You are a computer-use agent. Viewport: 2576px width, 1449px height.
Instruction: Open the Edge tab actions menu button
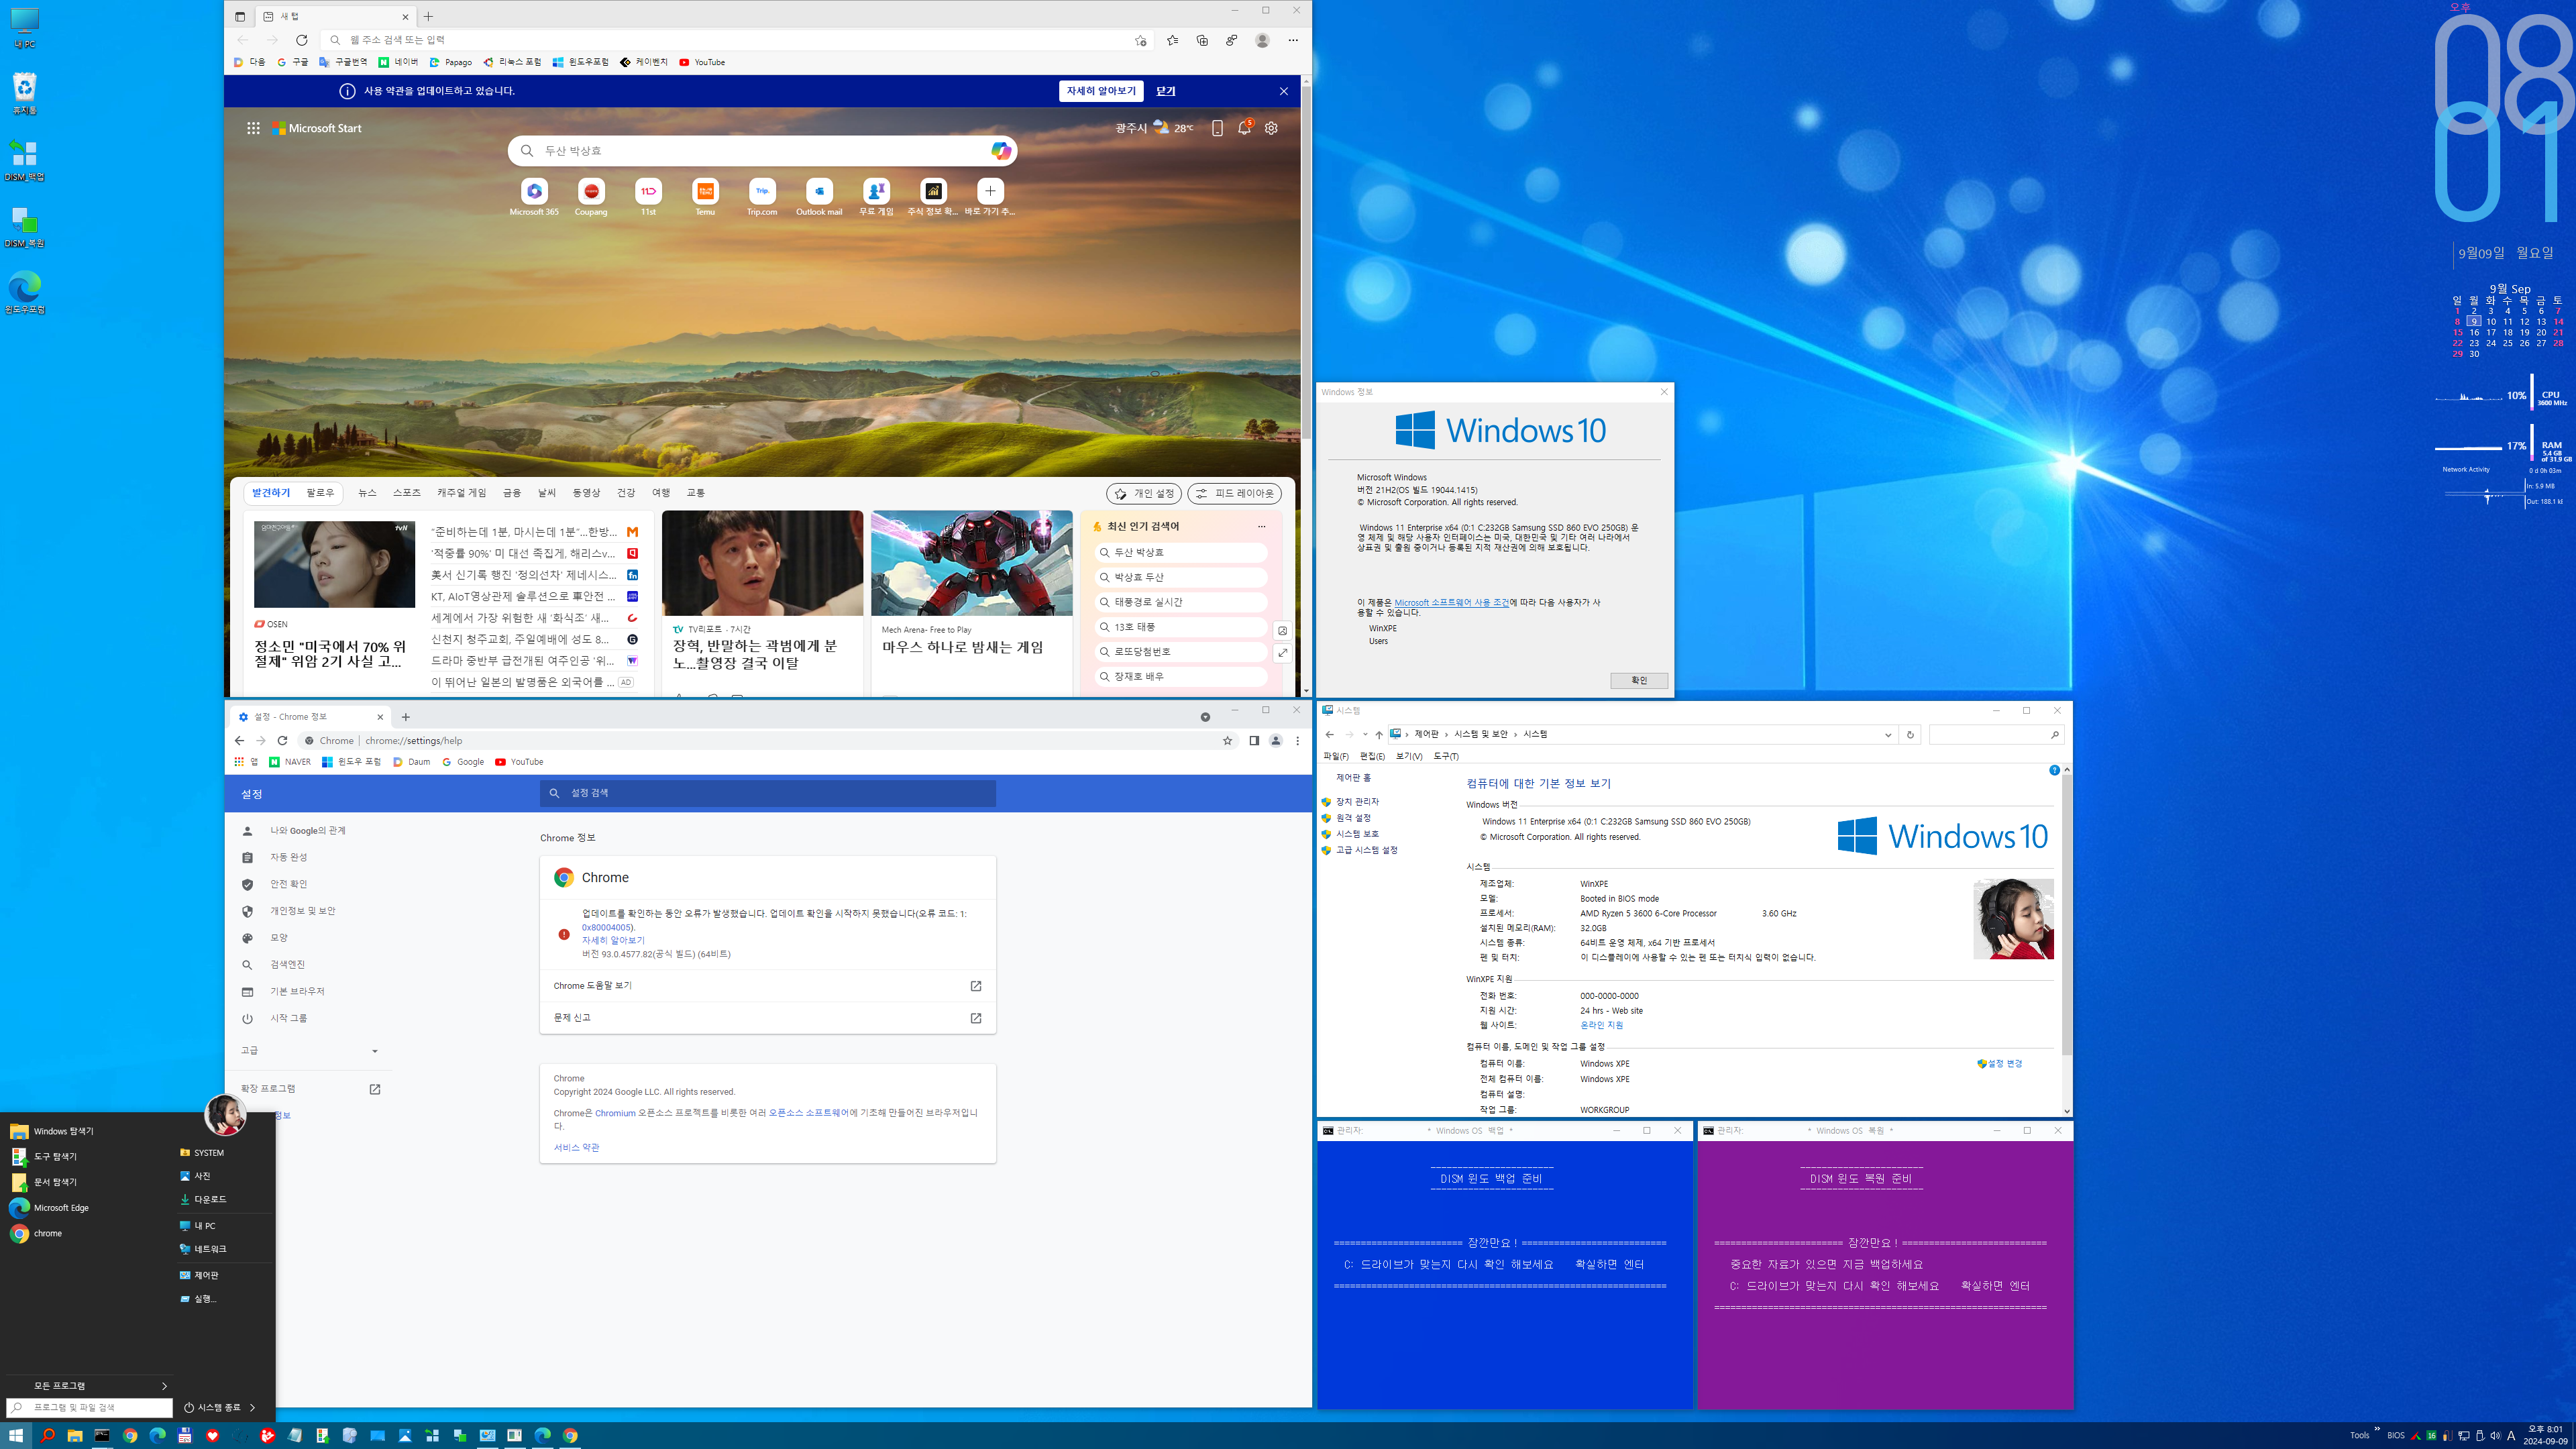(239, 16)
